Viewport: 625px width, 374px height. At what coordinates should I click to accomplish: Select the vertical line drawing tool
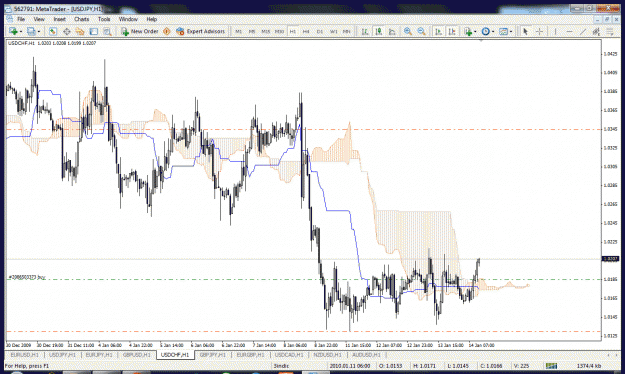[555, 31]
